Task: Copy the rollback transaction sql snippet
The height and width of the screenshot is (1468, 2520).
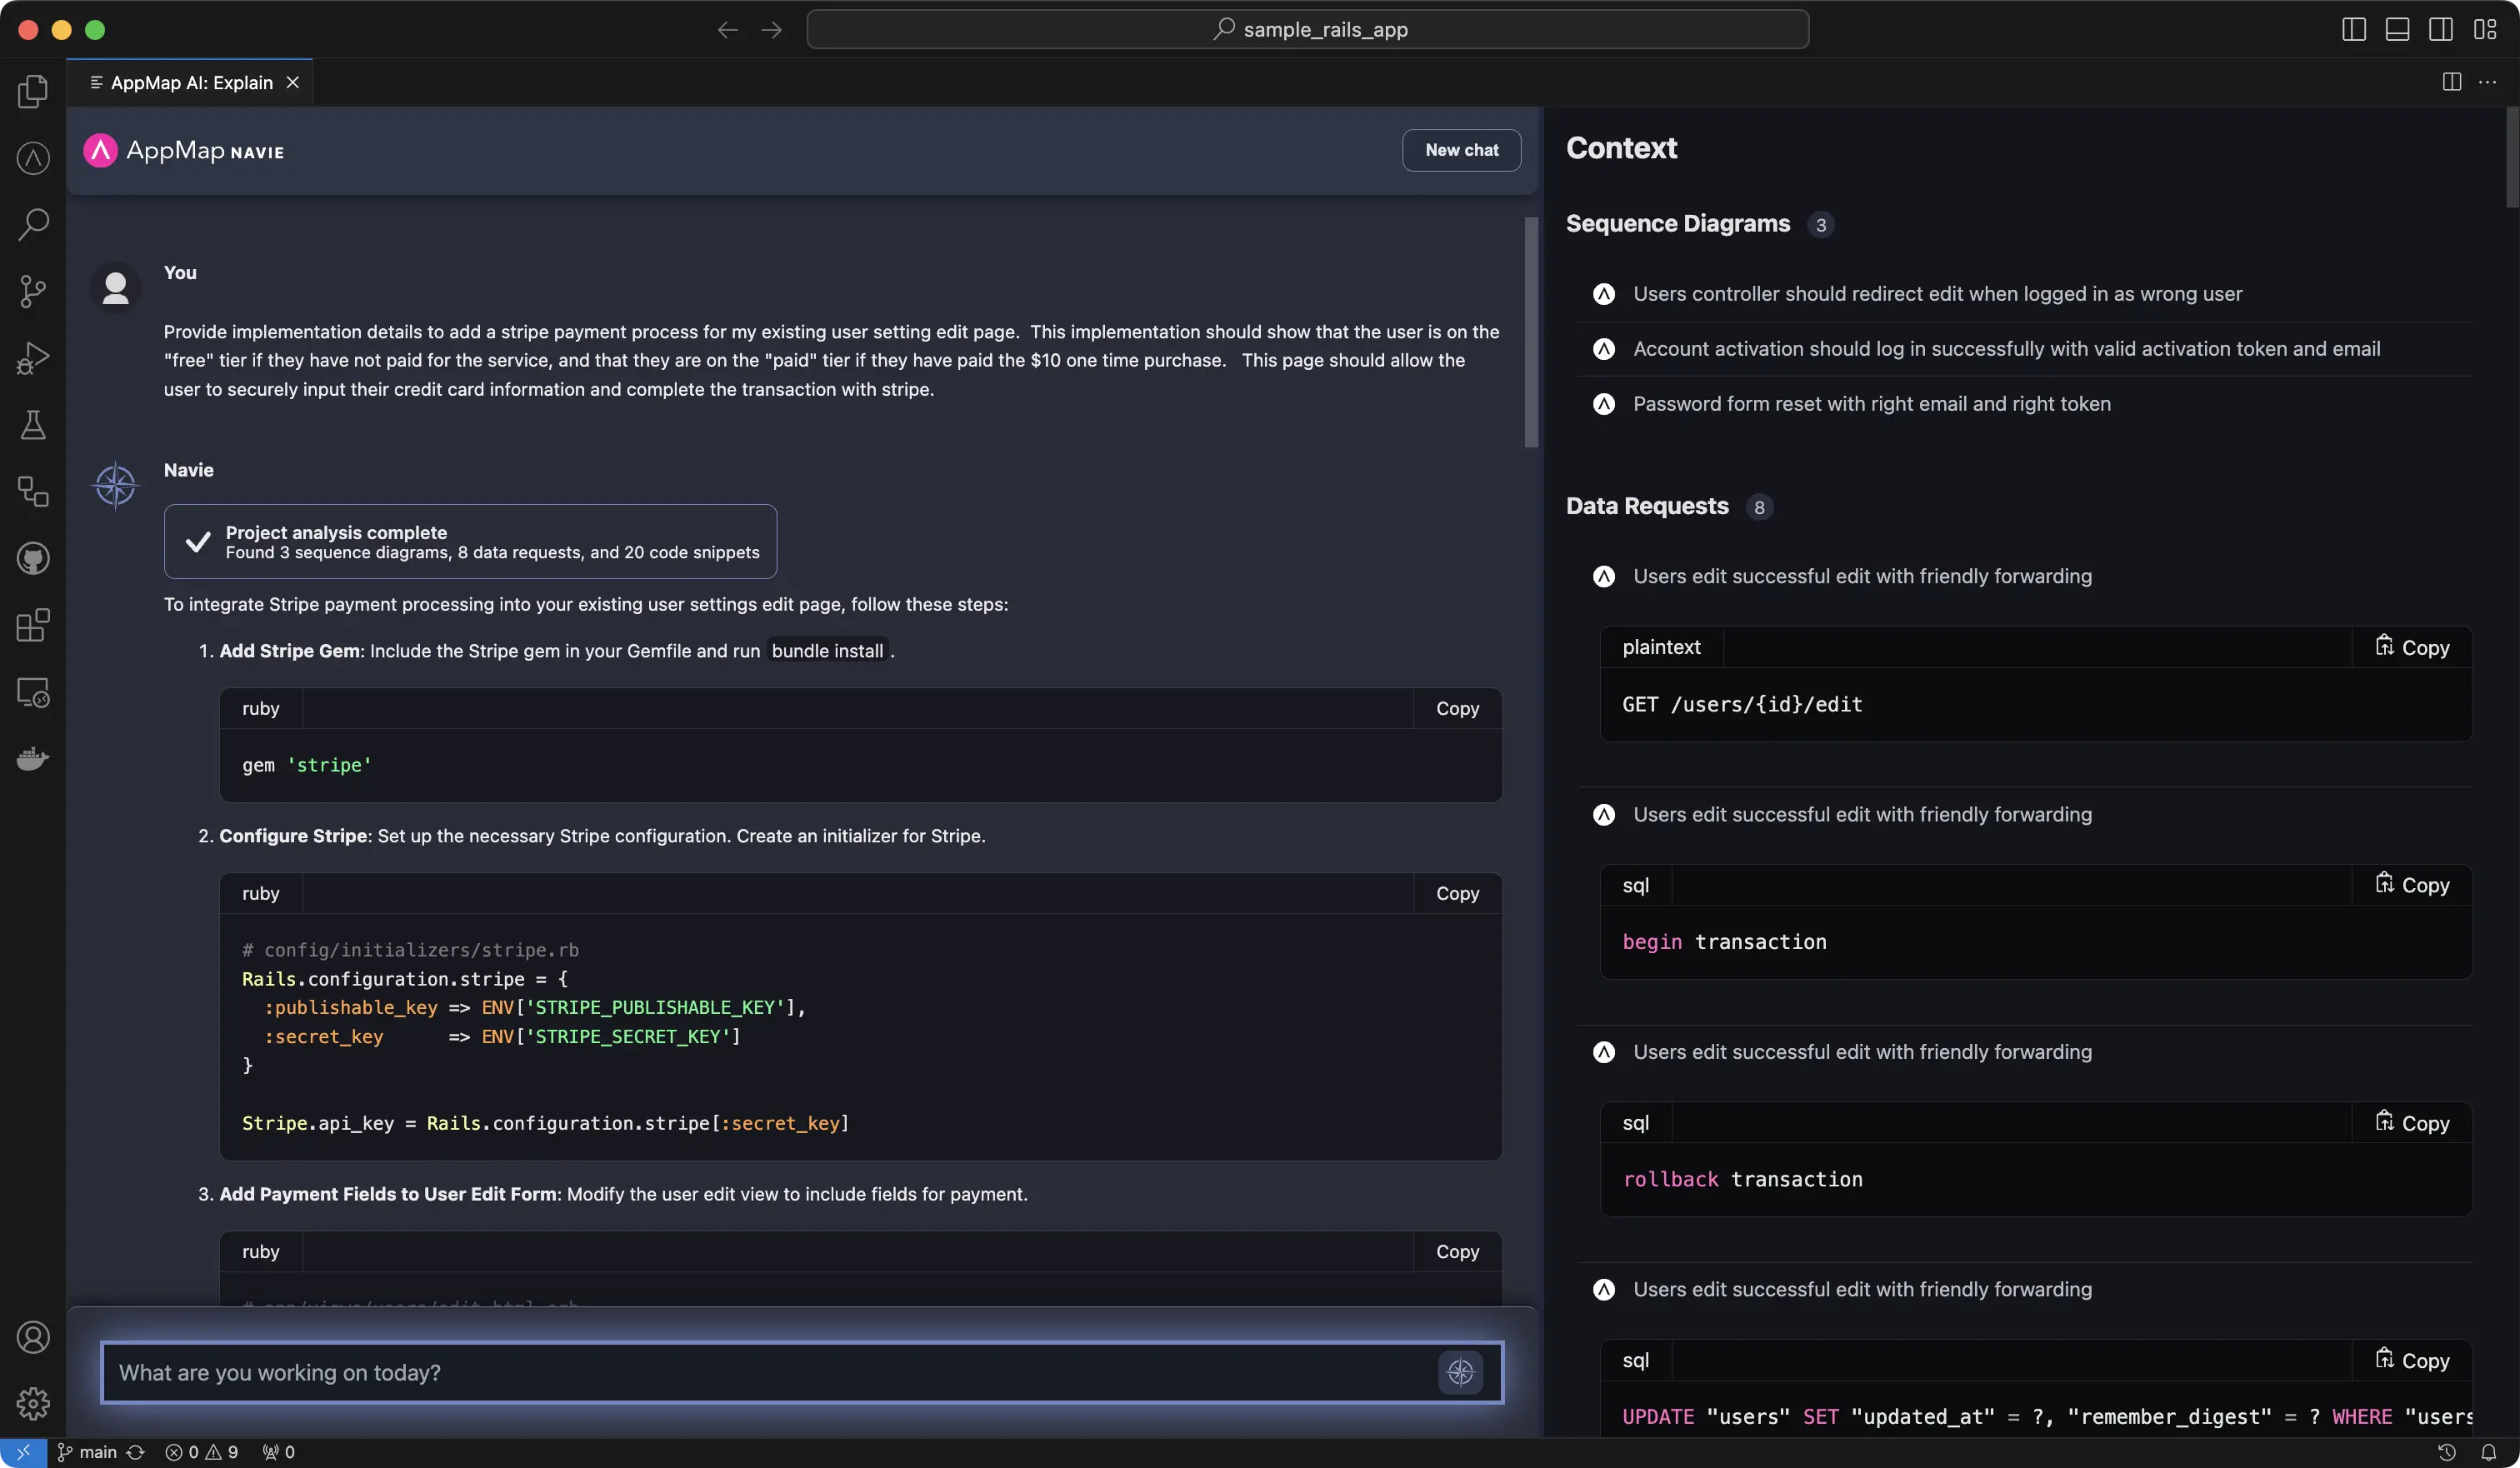Action: pyautogui.click(x=2412, y=1122)
